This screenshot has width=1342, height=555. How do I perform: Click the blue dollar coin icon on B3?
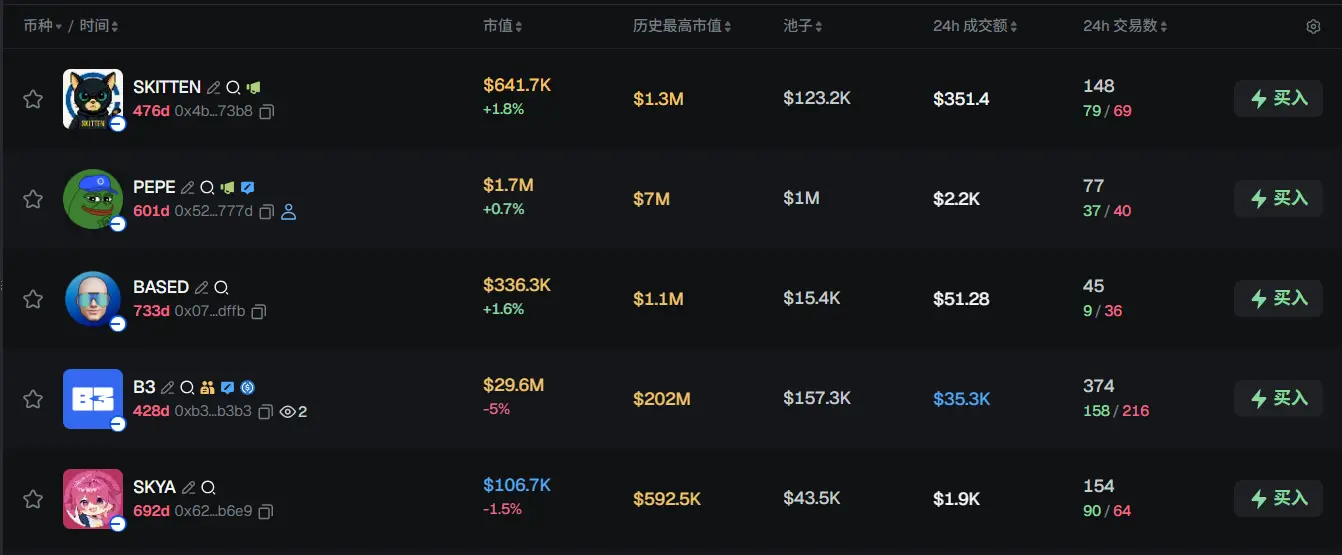[x=248, y=388]
